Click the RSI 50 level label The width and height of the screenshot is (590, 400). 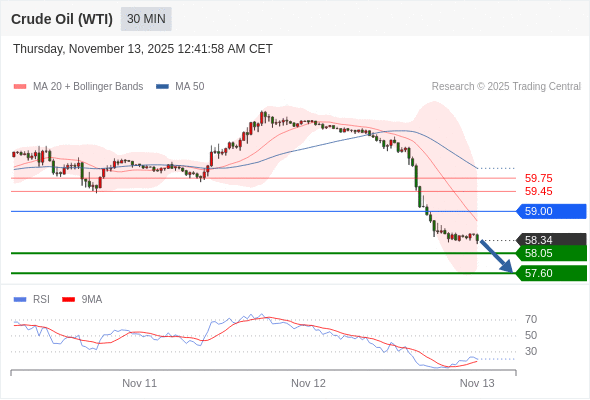(531, 335)
